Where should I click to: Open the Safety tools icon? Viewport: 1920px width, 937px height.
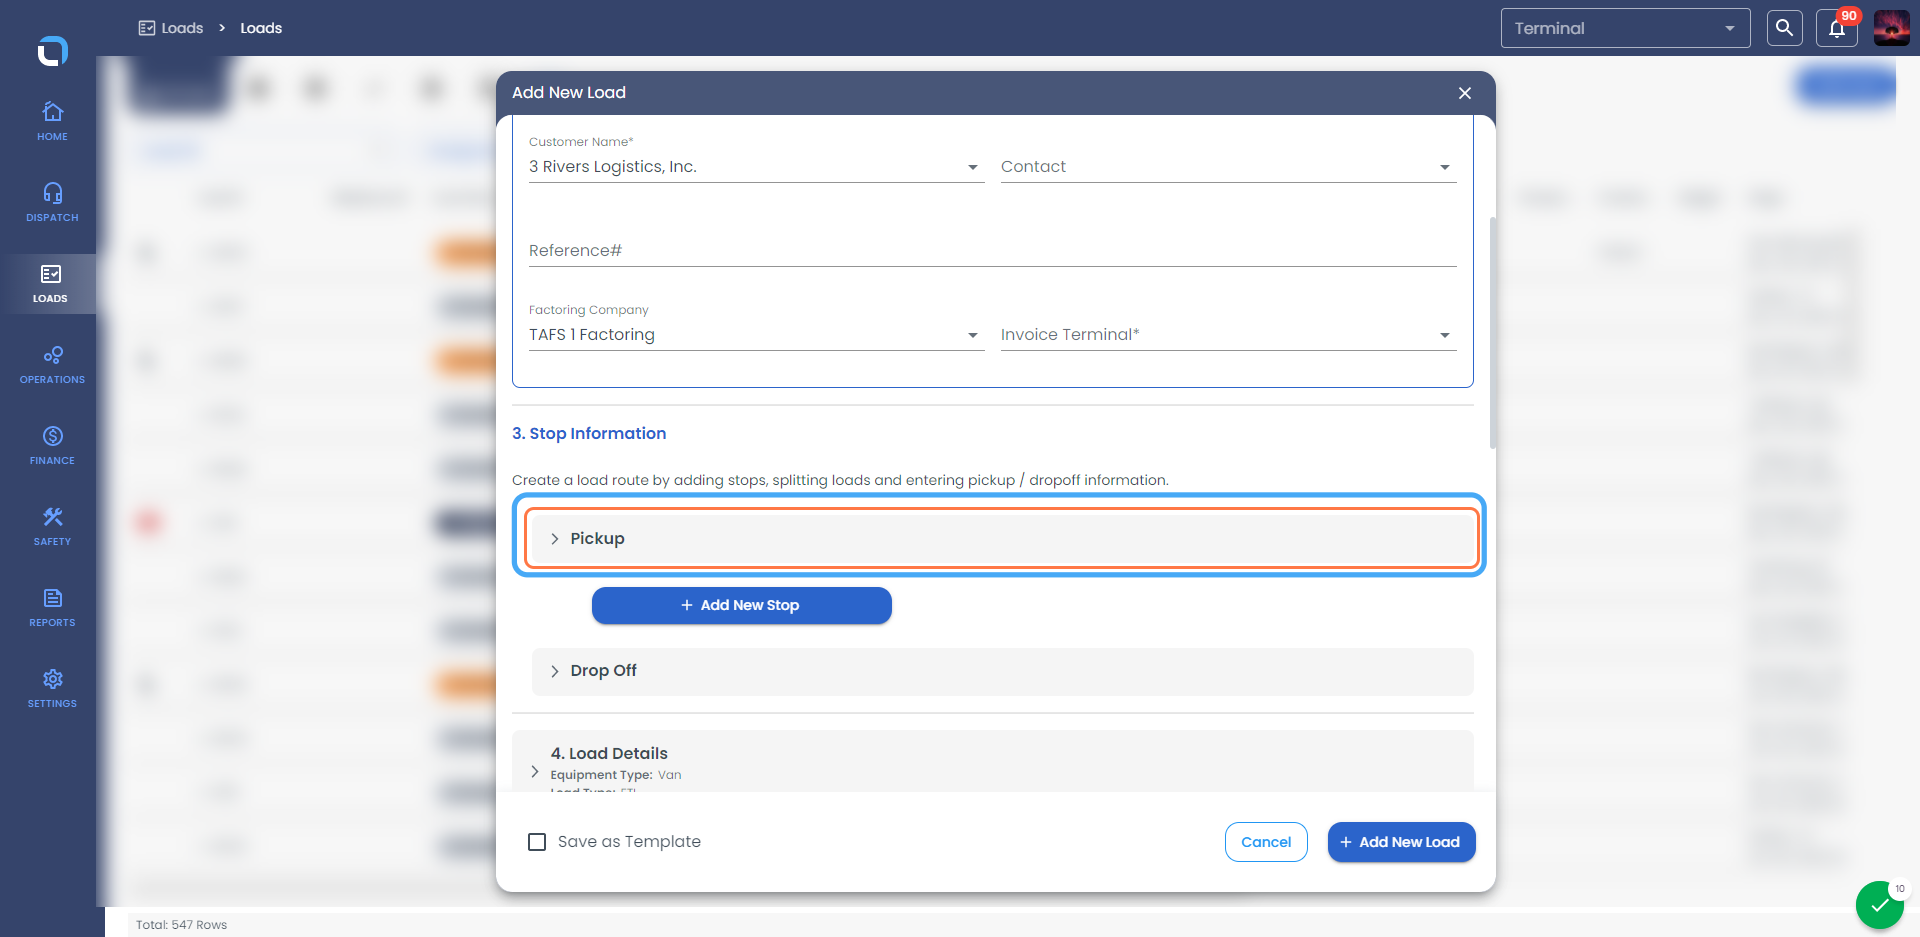(53, 517)
